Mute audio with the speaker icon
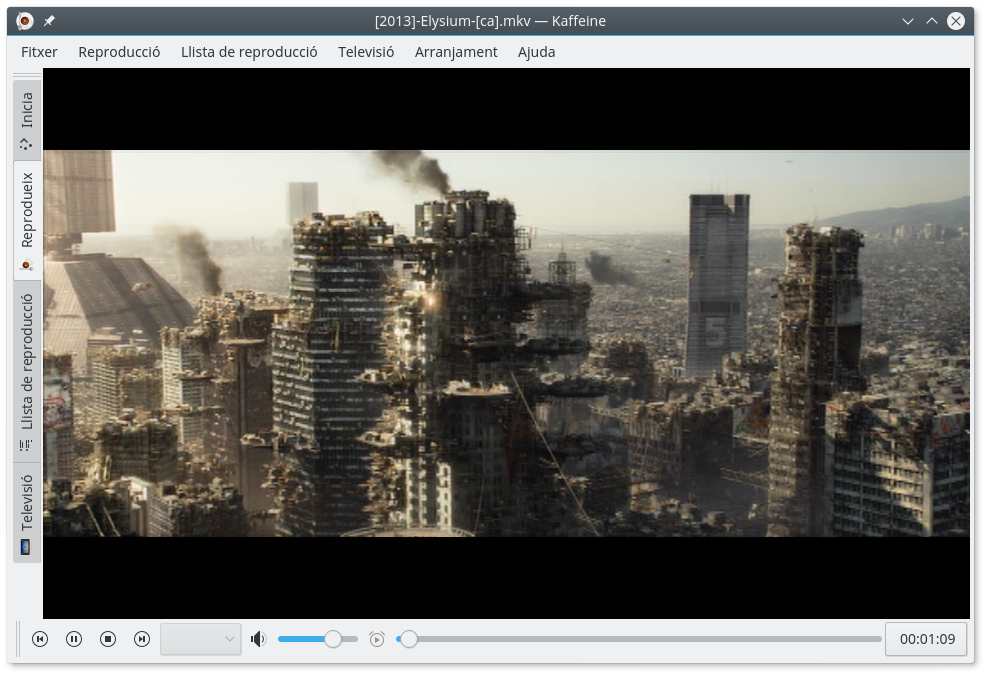 tap(258, 639)
